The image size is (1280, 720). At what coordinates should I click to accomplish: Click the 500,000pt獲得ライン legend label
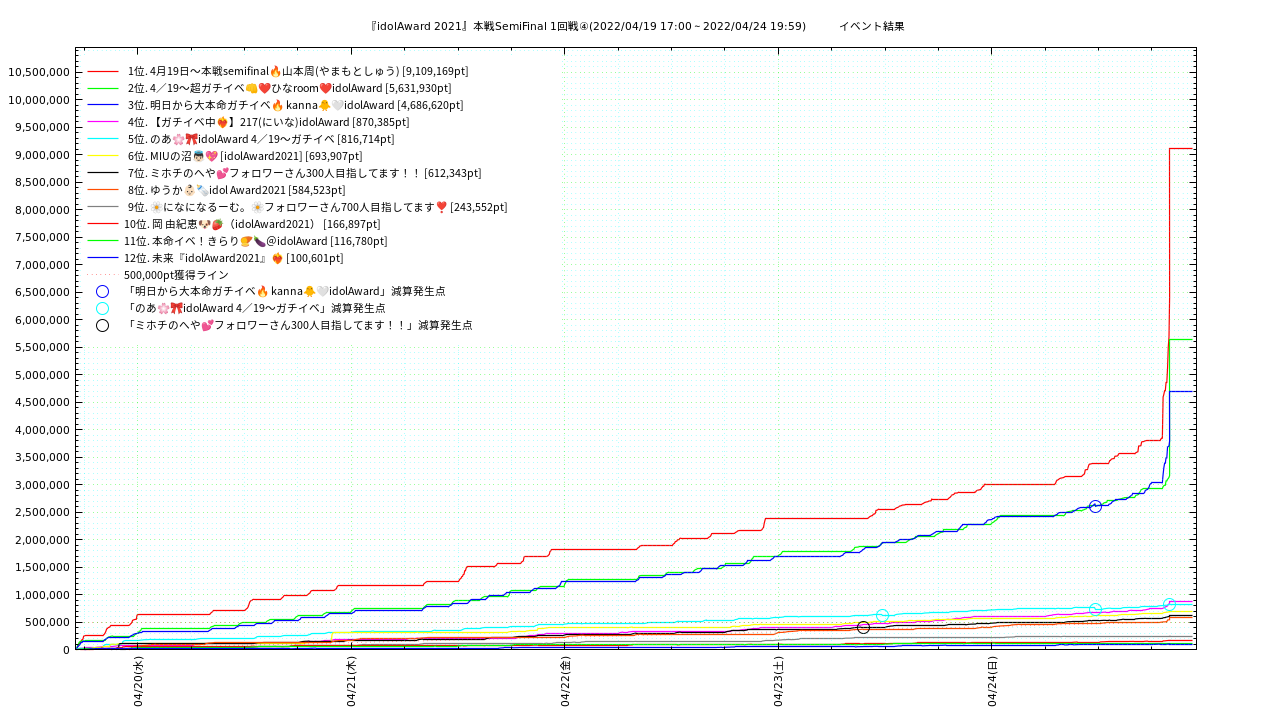(x=176, y=275)
